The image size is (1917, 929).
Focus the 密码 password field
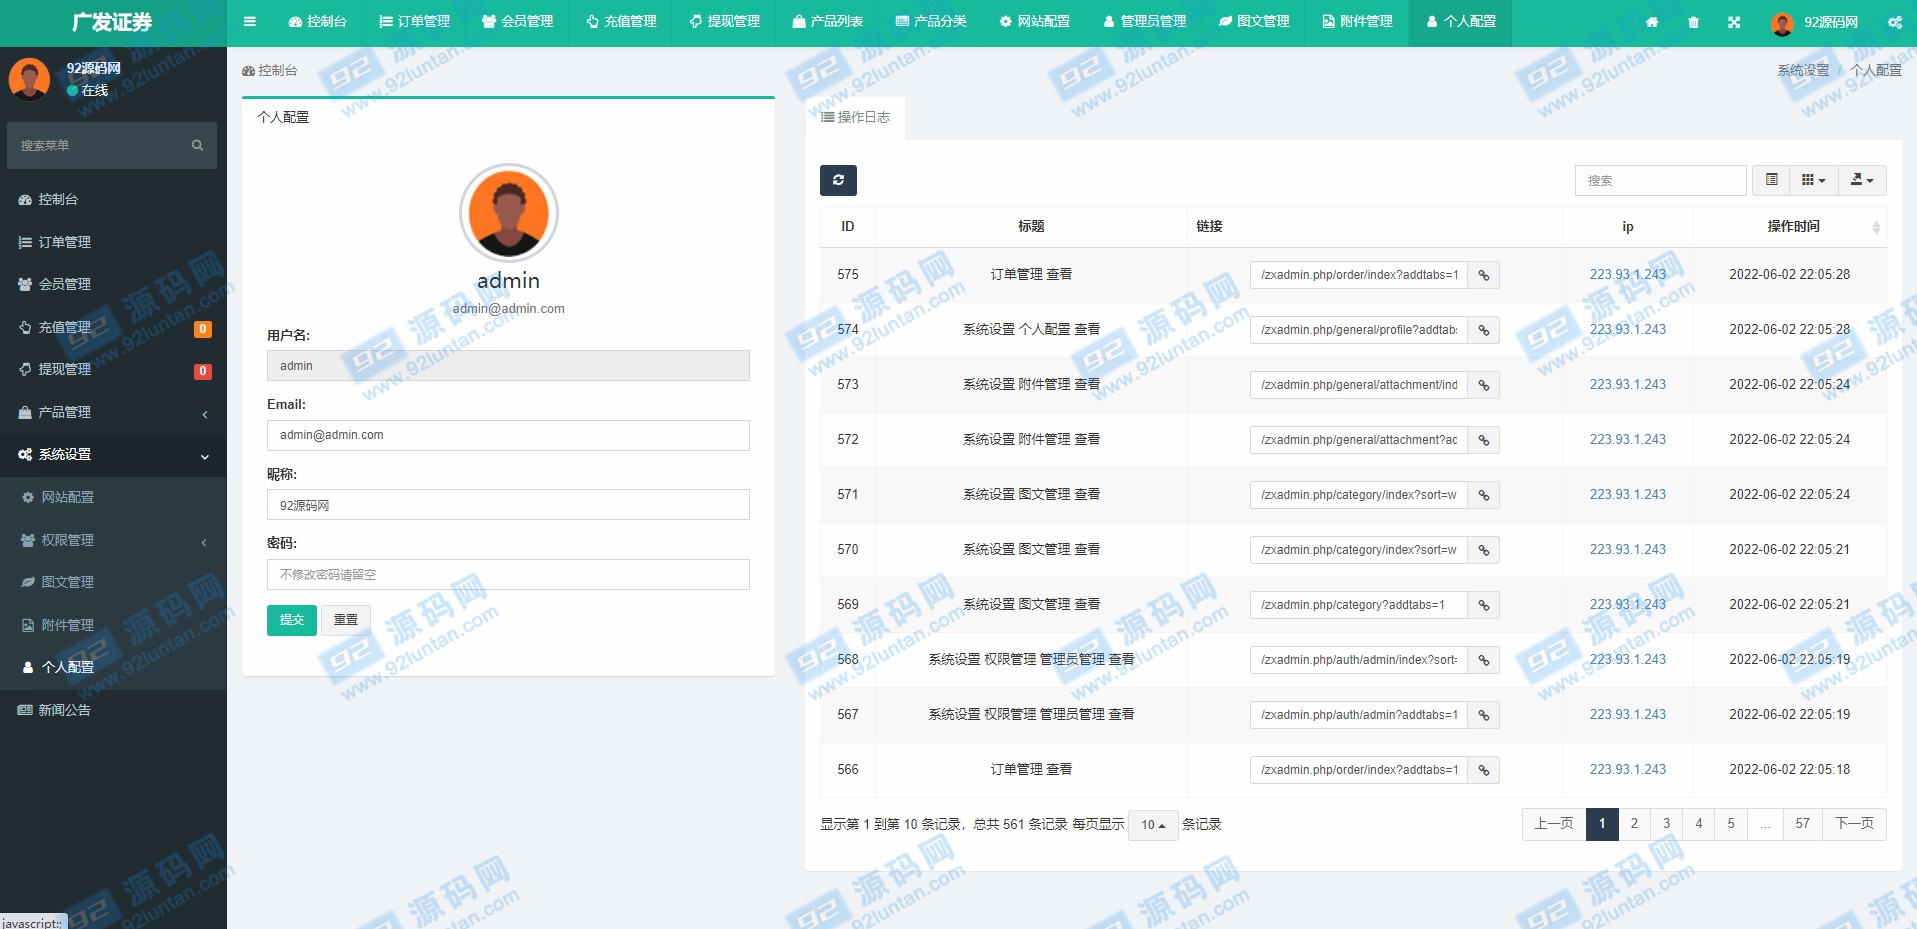[x=508, y=575]
